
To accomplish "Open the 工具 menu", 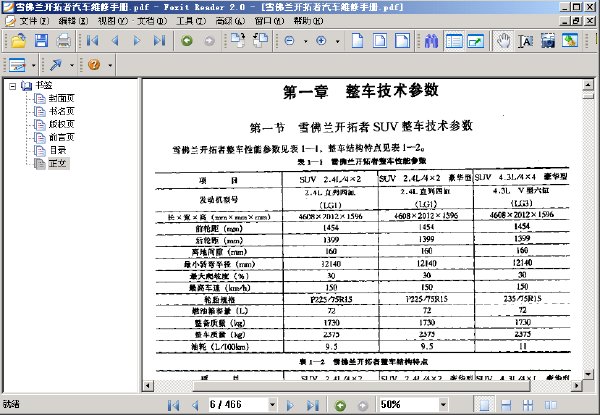I will point(191,21).
